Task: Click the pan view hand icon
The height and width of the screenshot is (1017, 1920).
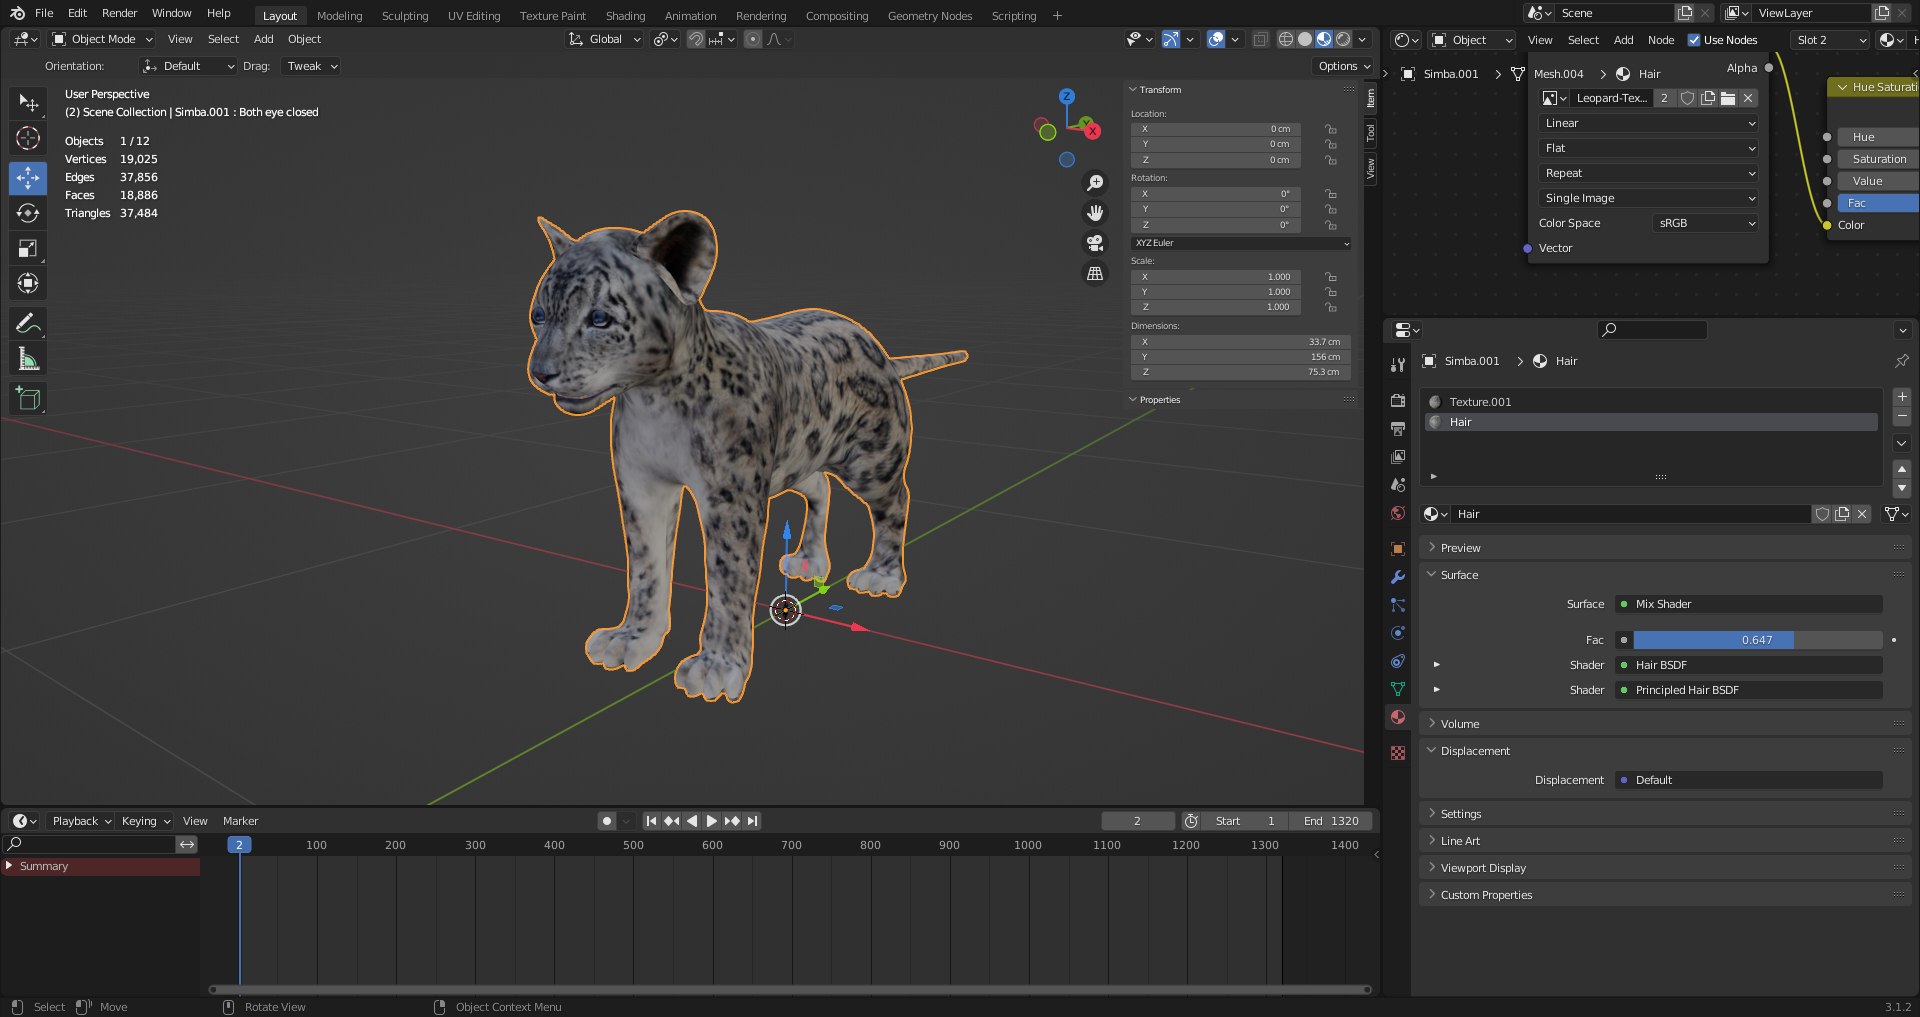Action: tap(1095, 213)
